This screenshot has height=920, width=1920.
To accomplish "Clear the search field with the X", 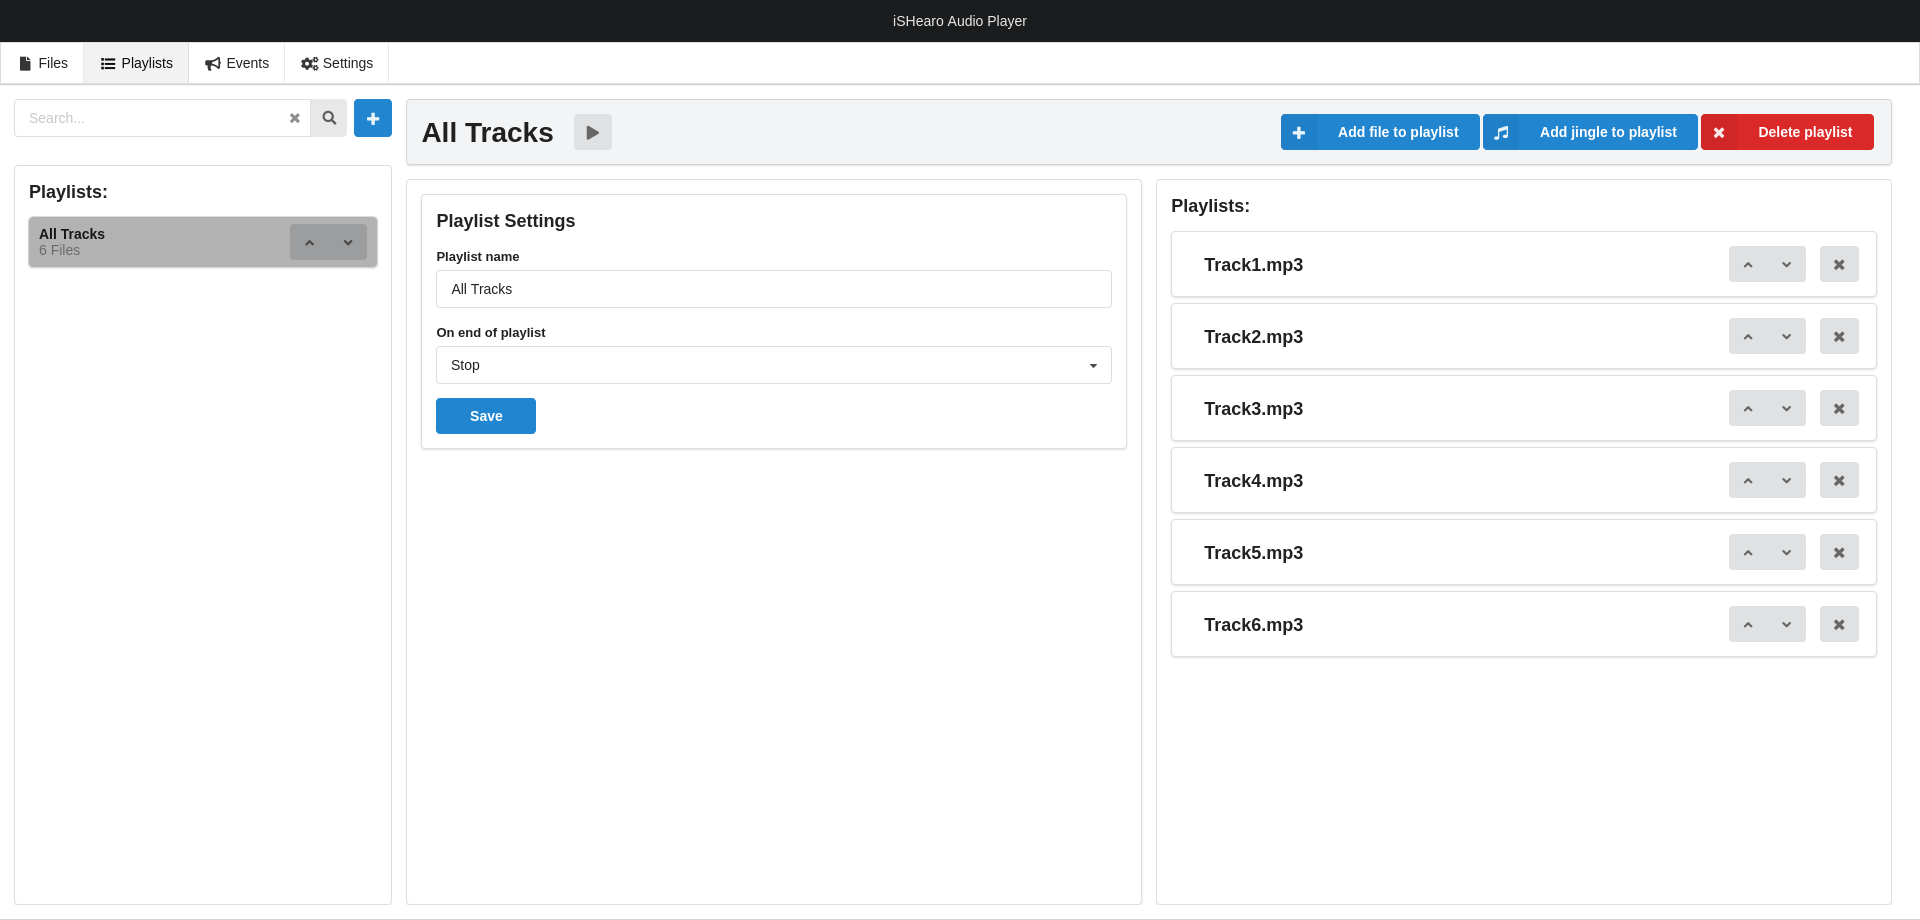I will (x=295, y=118).
